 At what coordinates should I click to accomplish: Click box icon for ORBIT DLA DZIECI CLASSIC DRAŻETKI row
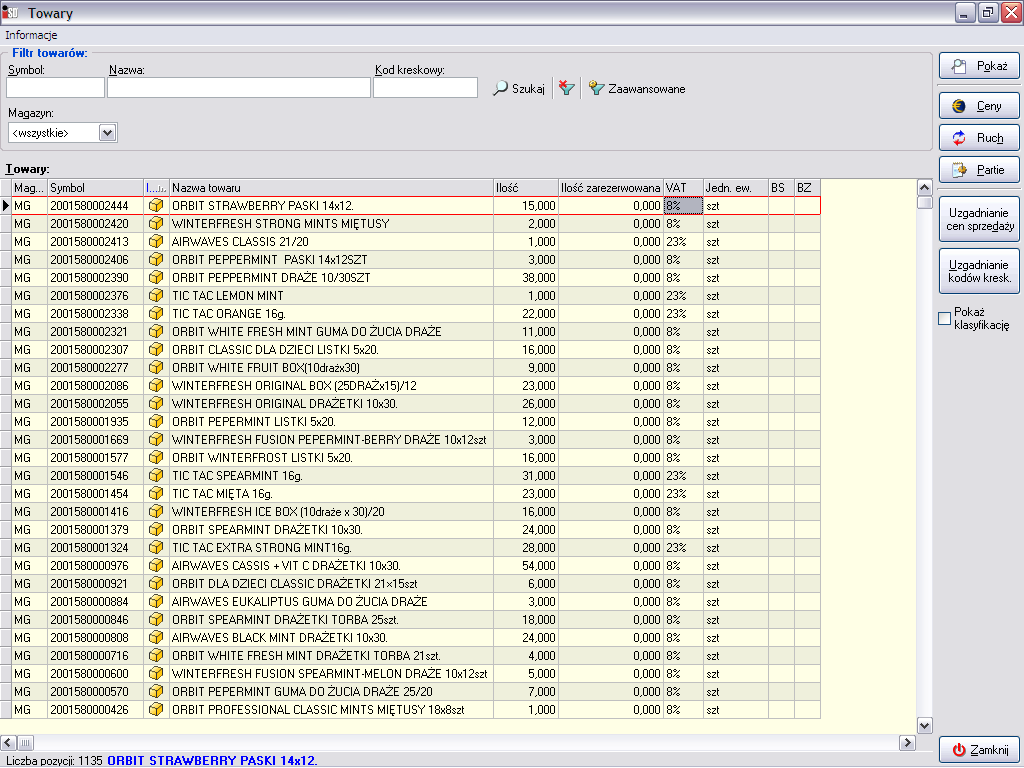(156, 584)
